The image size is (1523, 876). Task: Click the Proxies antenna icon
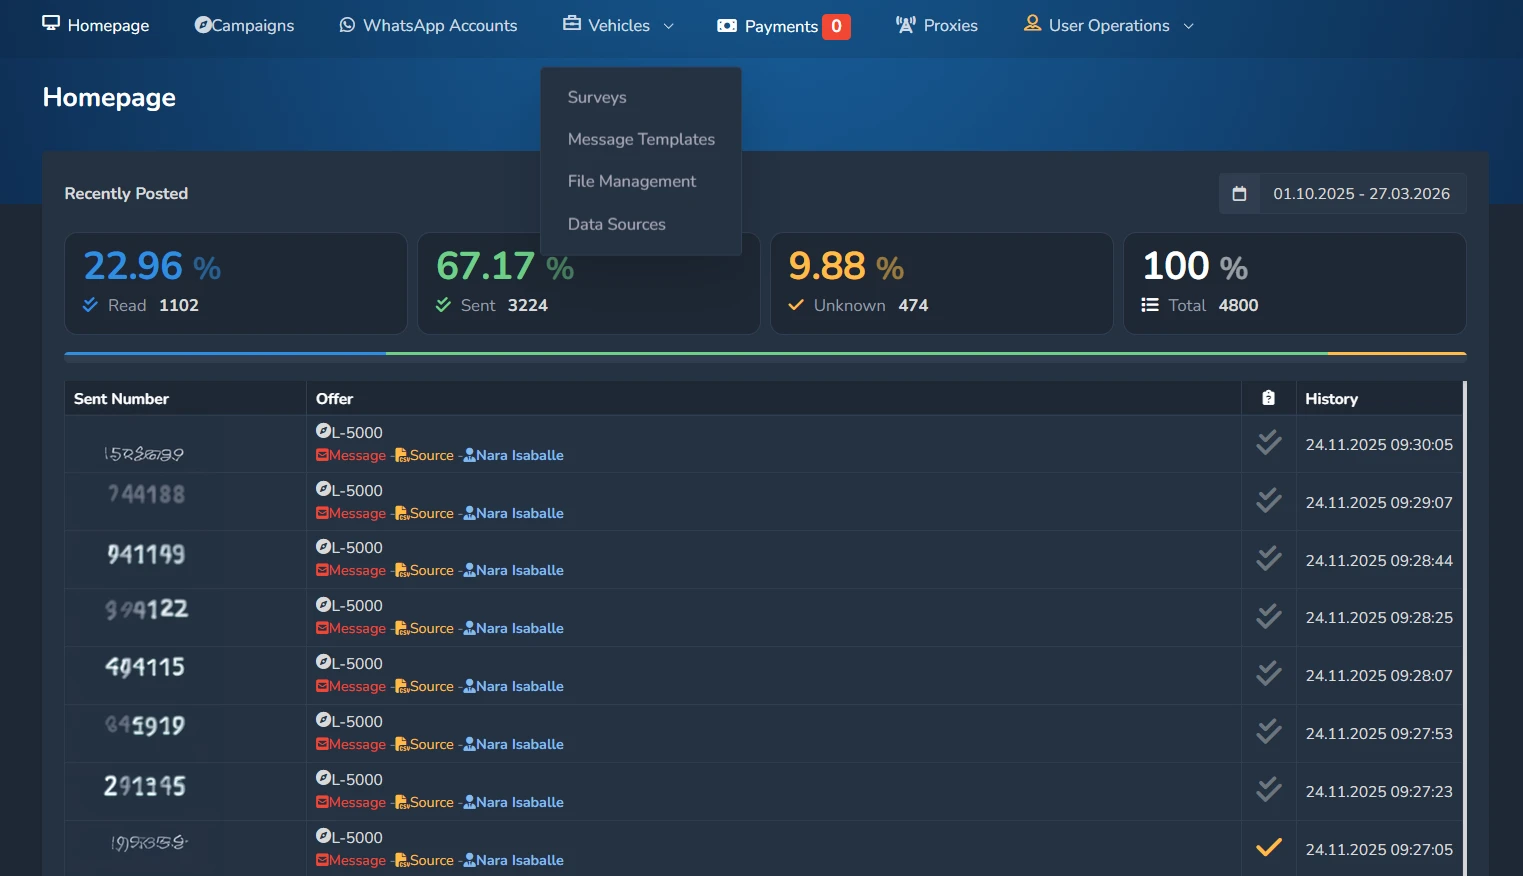[905, 25]
